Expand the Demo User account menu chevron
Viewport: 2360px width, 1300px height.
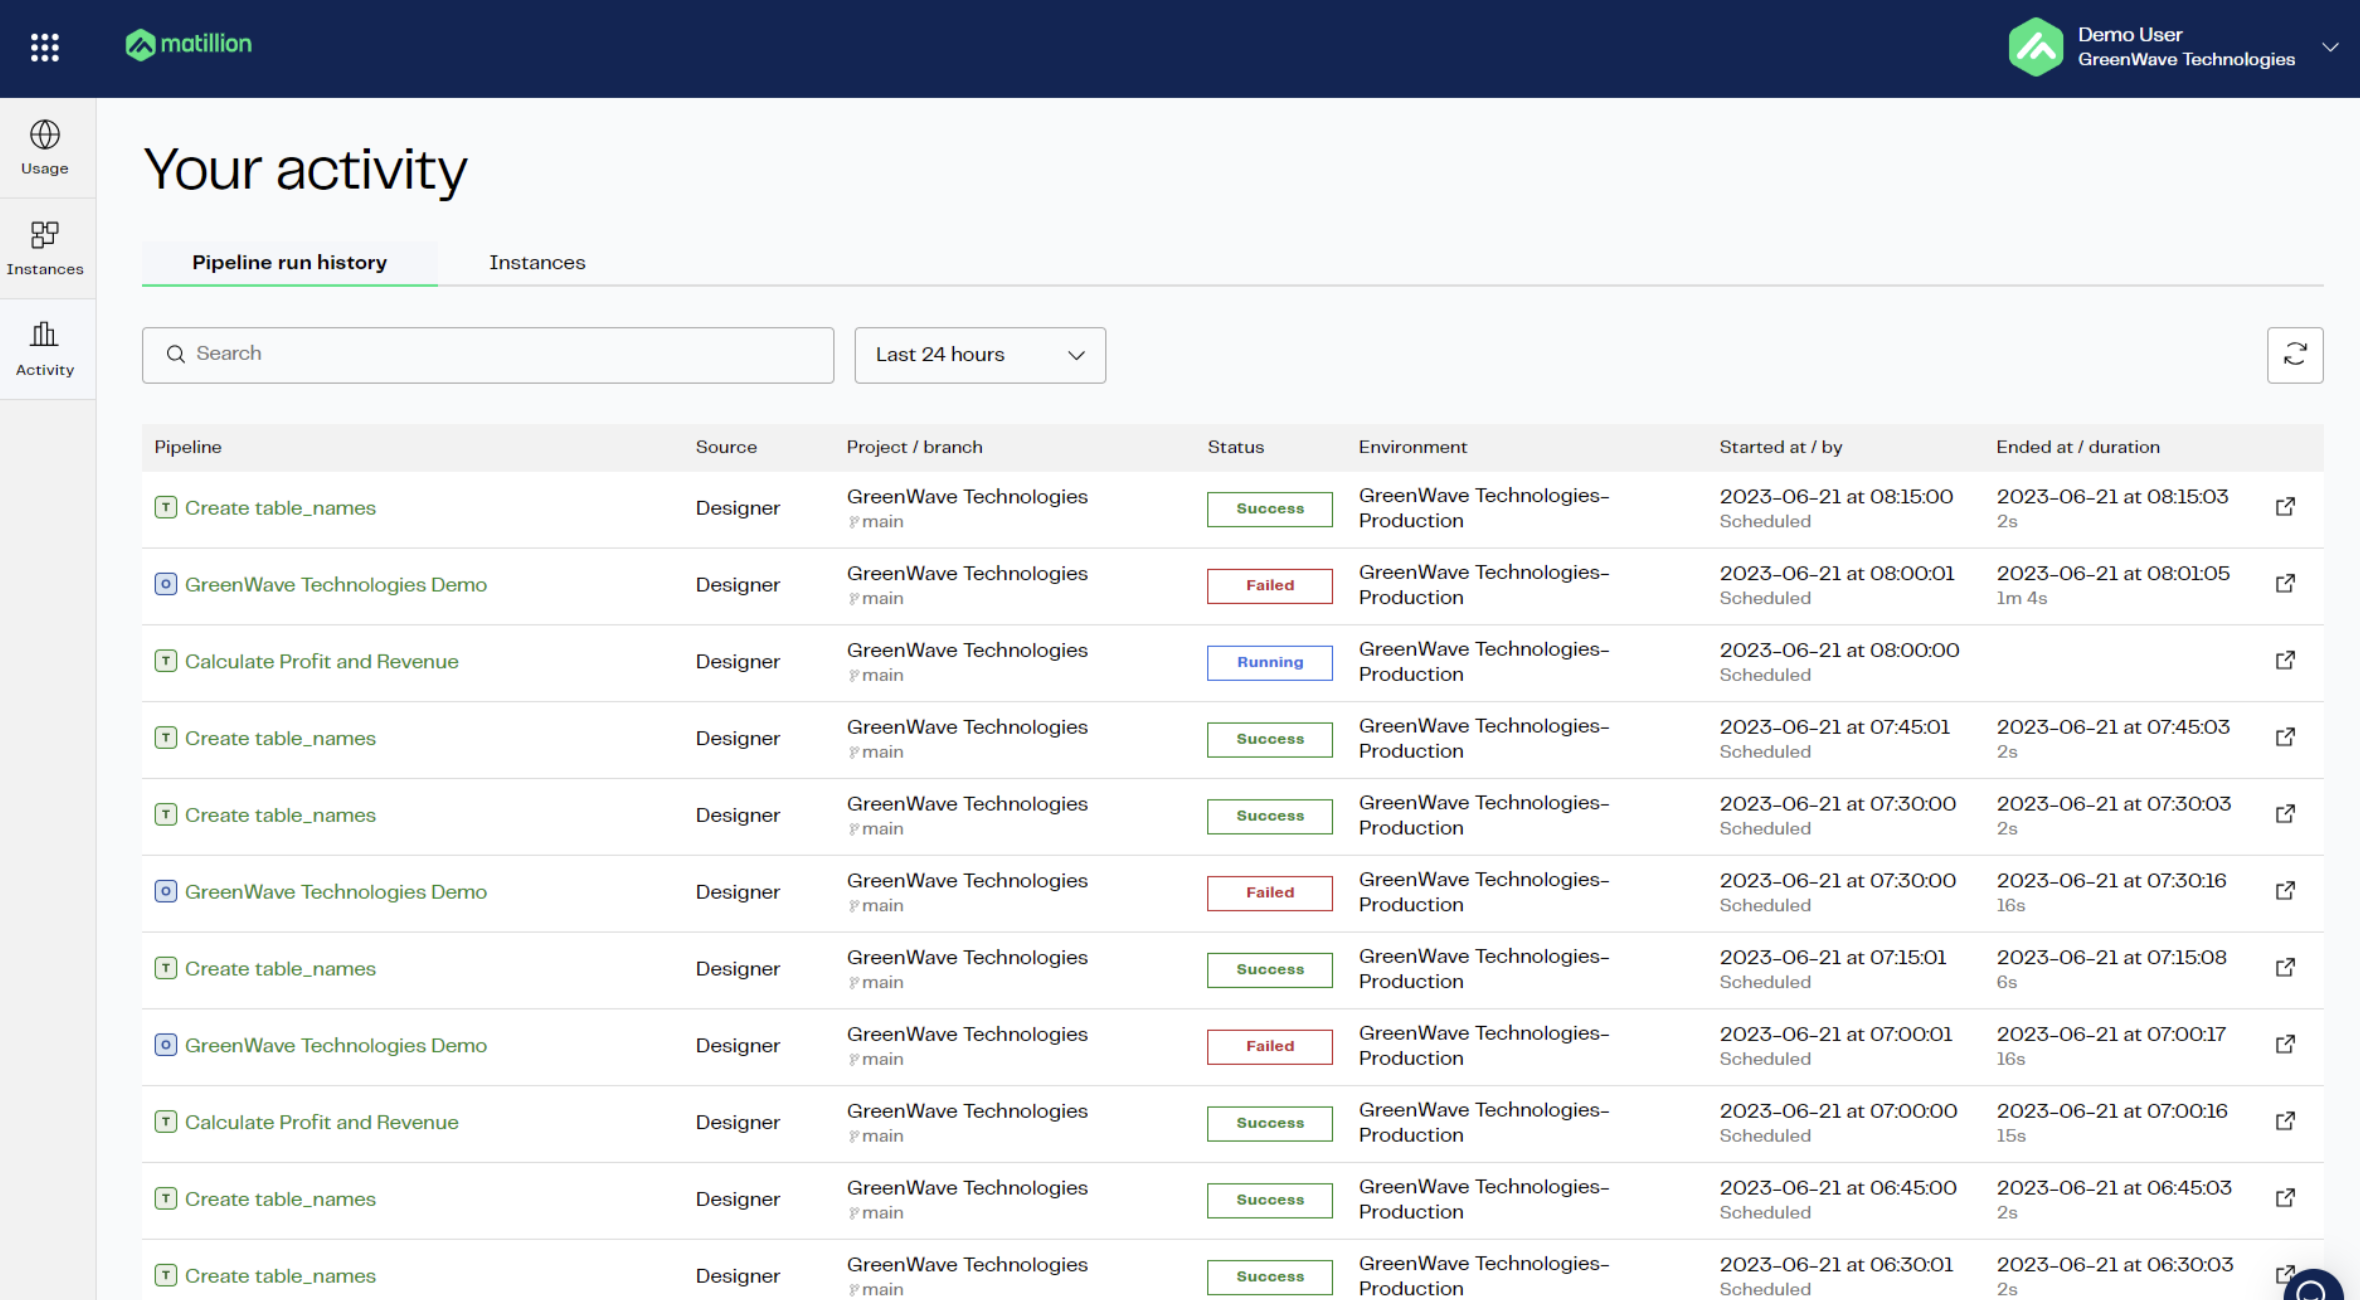(2330, 47)
